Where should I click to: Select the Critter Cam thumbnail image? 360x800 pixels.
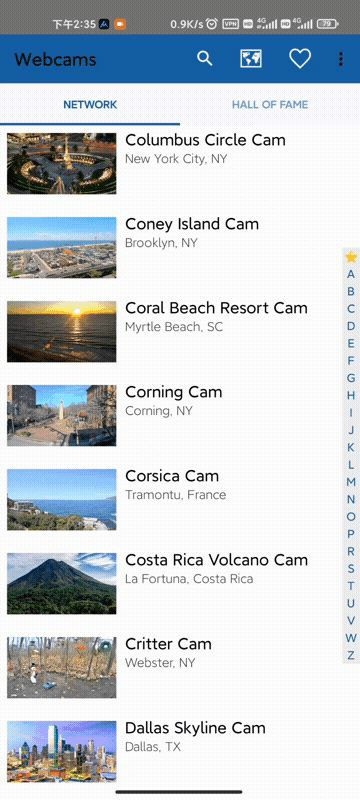[62, 667]
